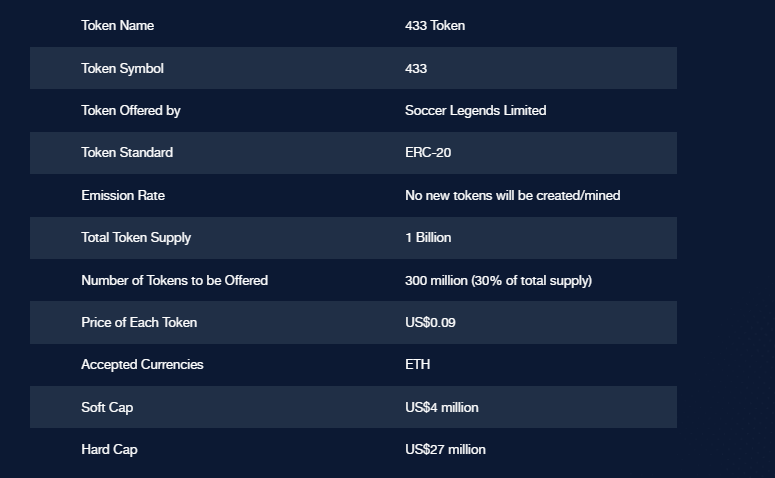The width and height of the screenshot is (775, 478).
Task: Select the US$27 million hard cap
Action: (445, 450)
